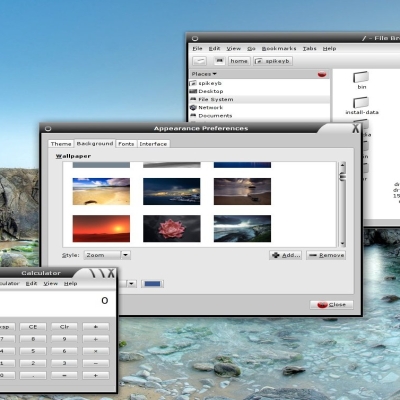Image resolution: width=400 pixels, height=400 pixels.
Task: Open Tabs menu in File Browser
Action: [309, 48]
